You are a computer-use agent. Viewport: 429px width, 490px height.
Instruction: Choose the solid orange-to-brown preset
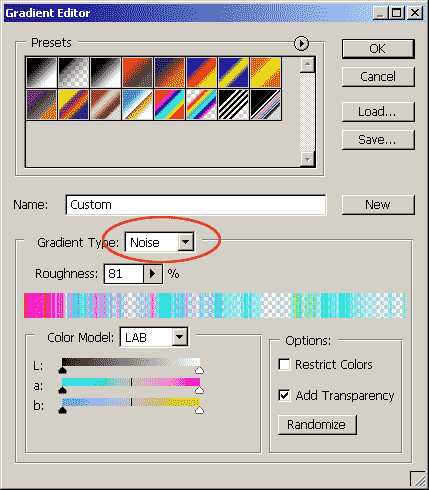click(x=137, y=72)
